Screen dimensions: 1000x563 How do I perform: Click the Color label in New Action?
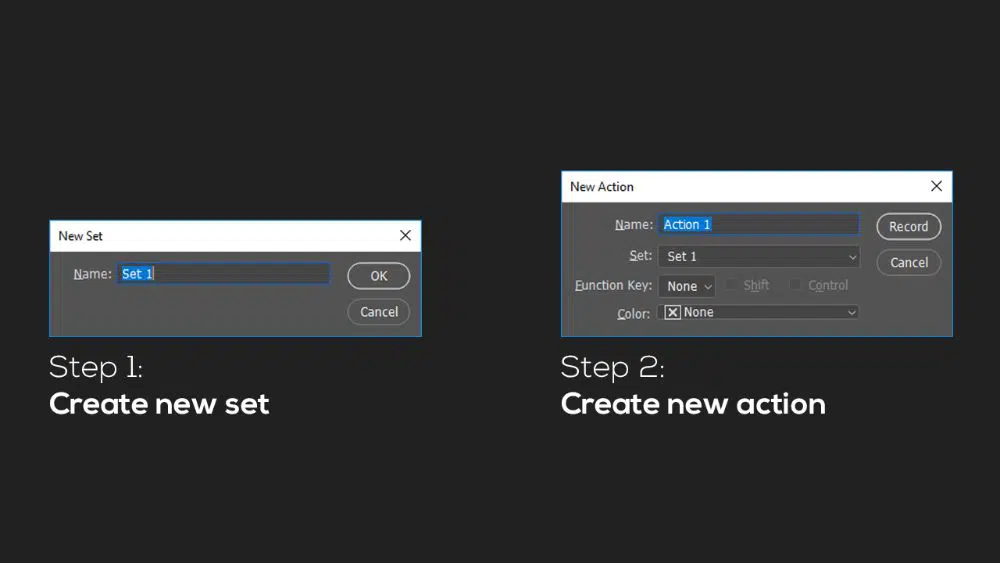click(x=633, y=313)
